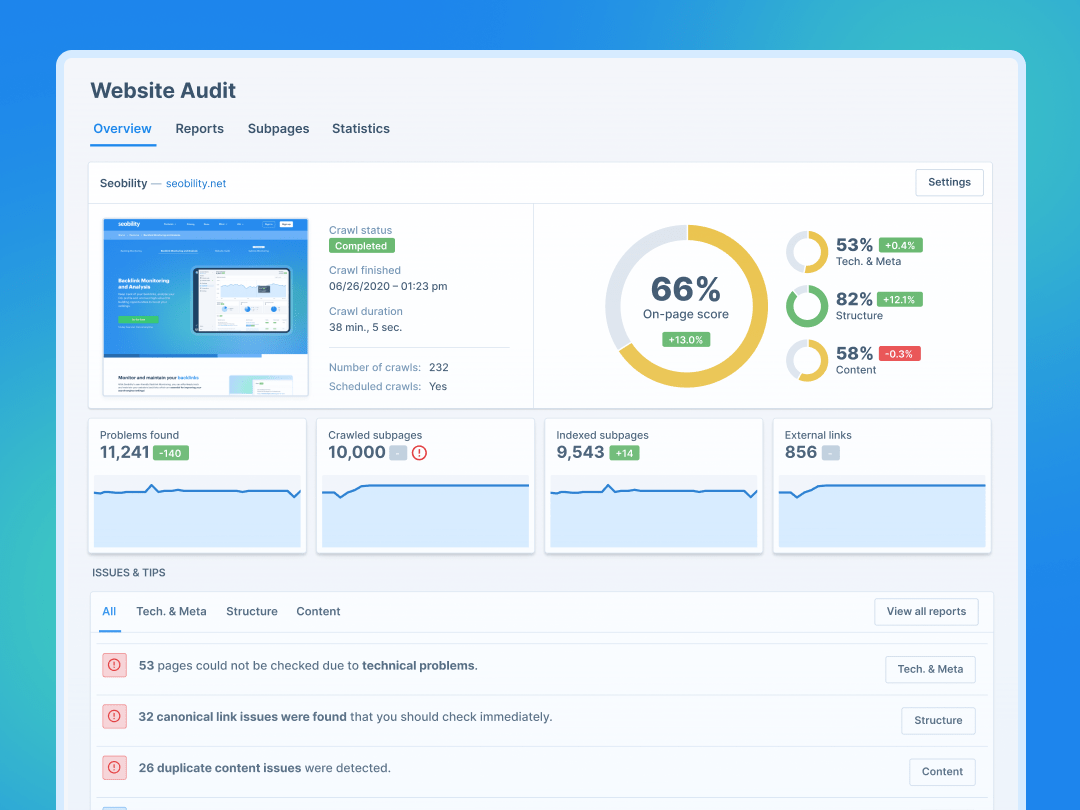Select the Statistics tab
Image resolution: width=1080 pixels, height=810 pixels.
[361, 129]
